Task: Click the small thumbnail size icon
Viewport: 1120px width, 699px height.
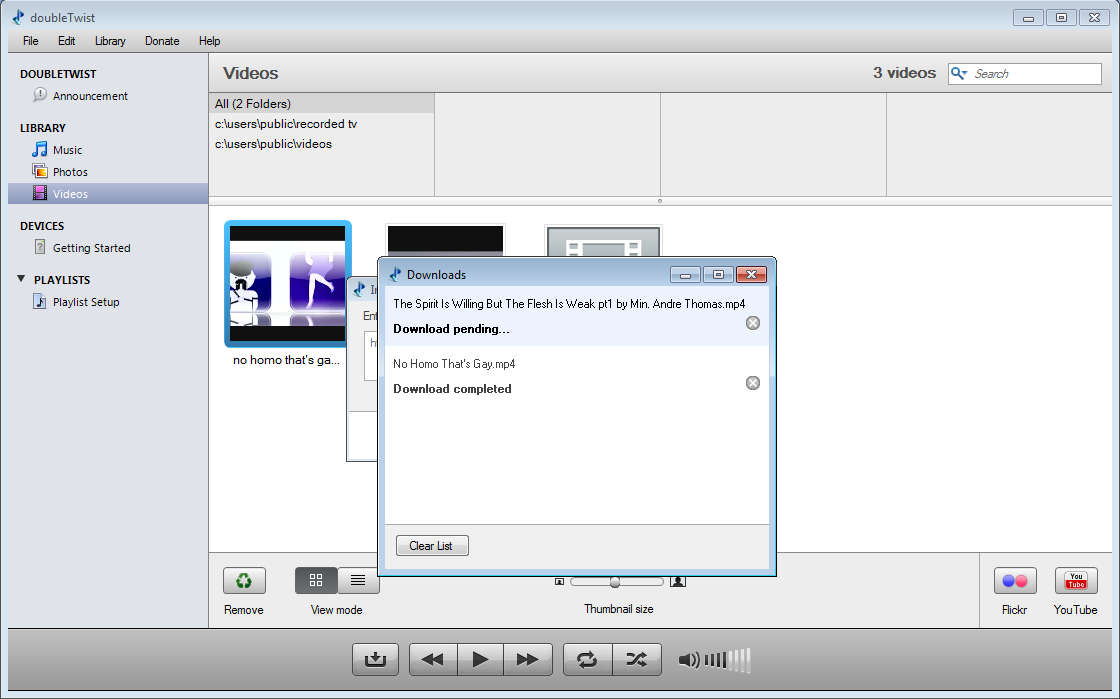Action: [x=559, y=582]
